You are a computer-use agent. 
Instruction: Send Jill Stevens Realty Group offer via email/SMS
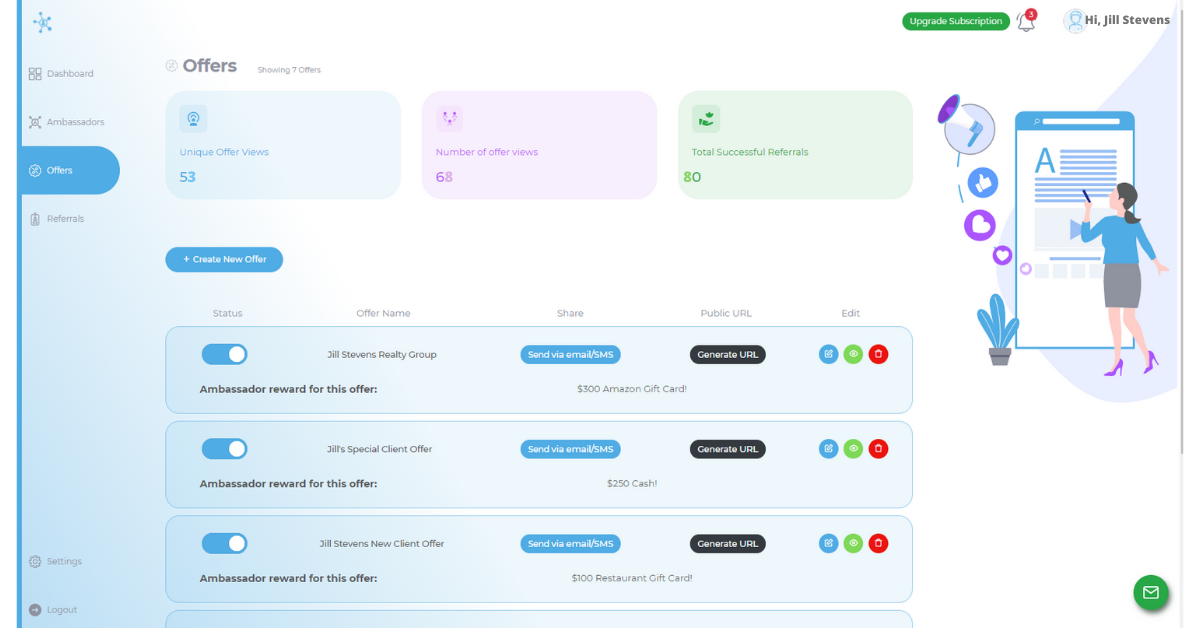pos(570,354)
